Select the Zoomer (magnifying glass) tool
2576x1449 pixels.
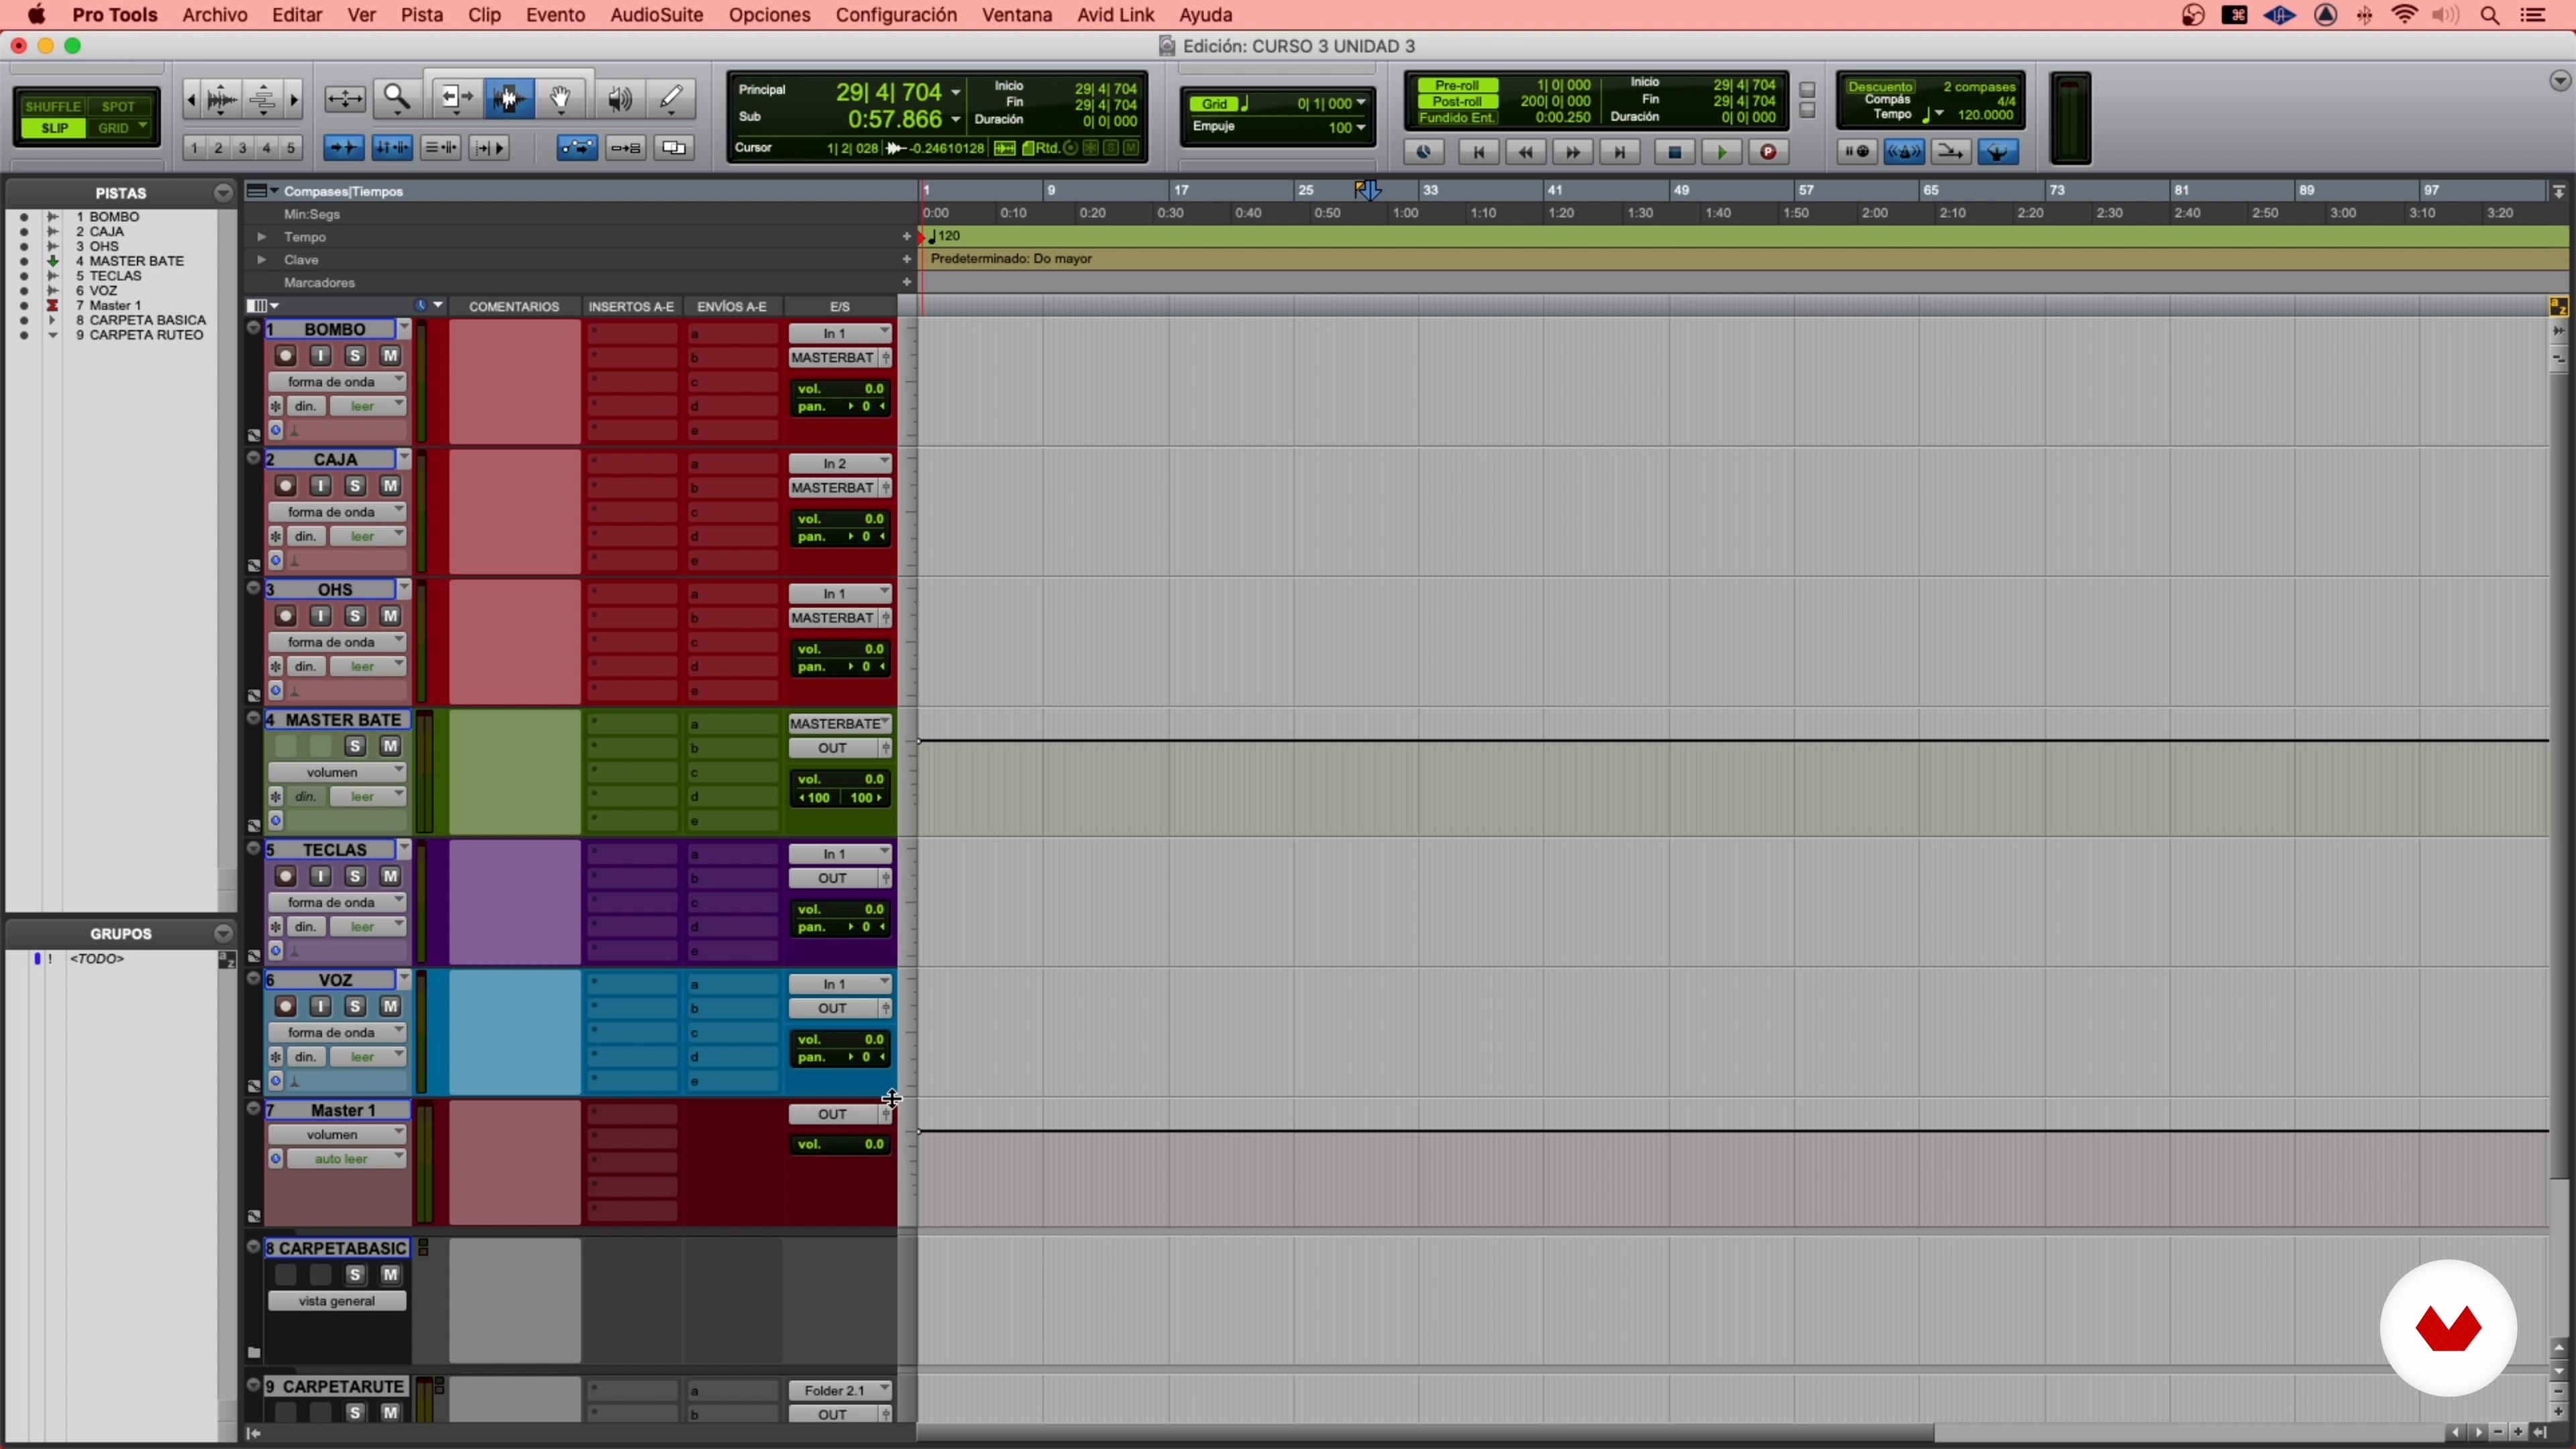point(397,98)
